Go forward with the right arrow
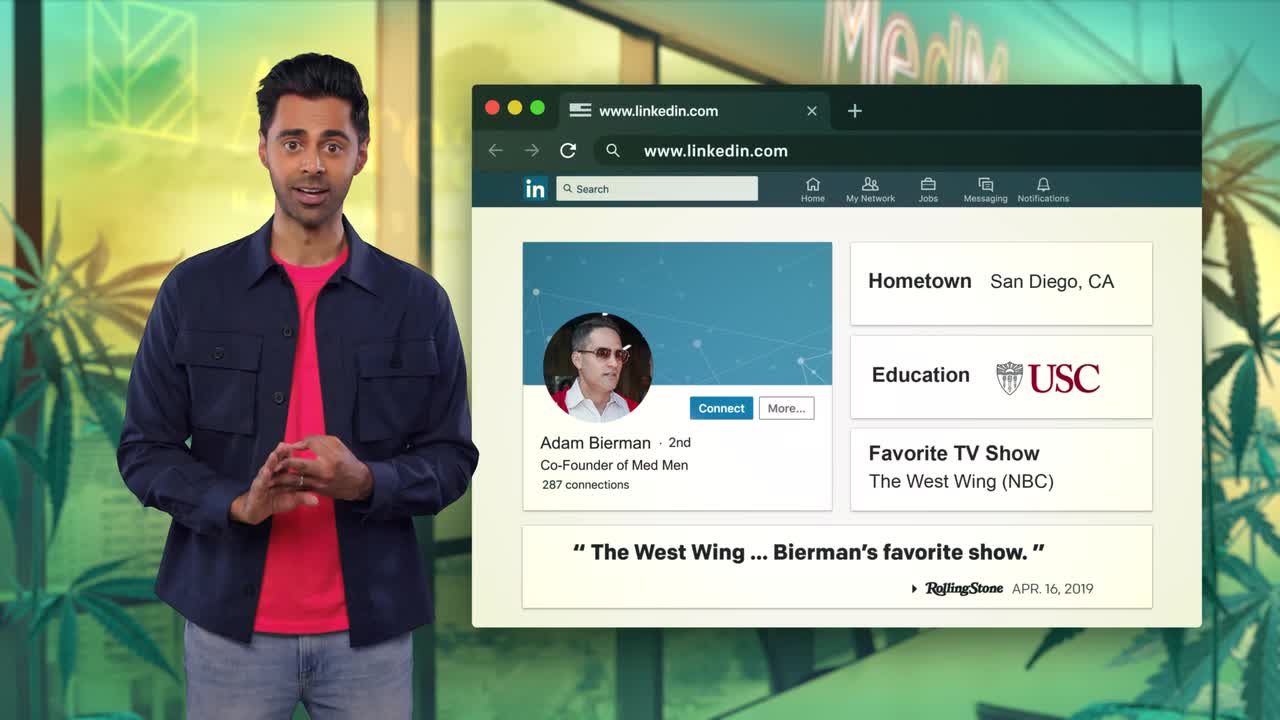 pos(532,150)
